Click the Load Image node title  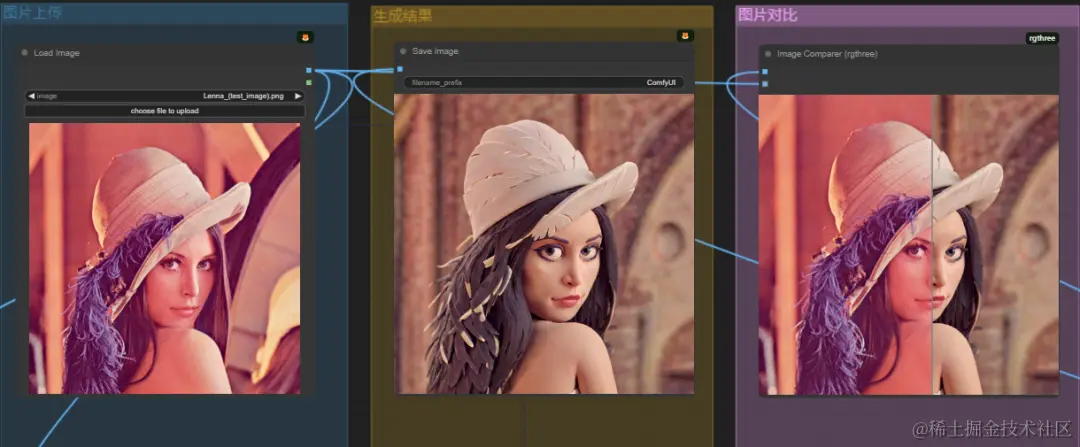tap(56, 53)
